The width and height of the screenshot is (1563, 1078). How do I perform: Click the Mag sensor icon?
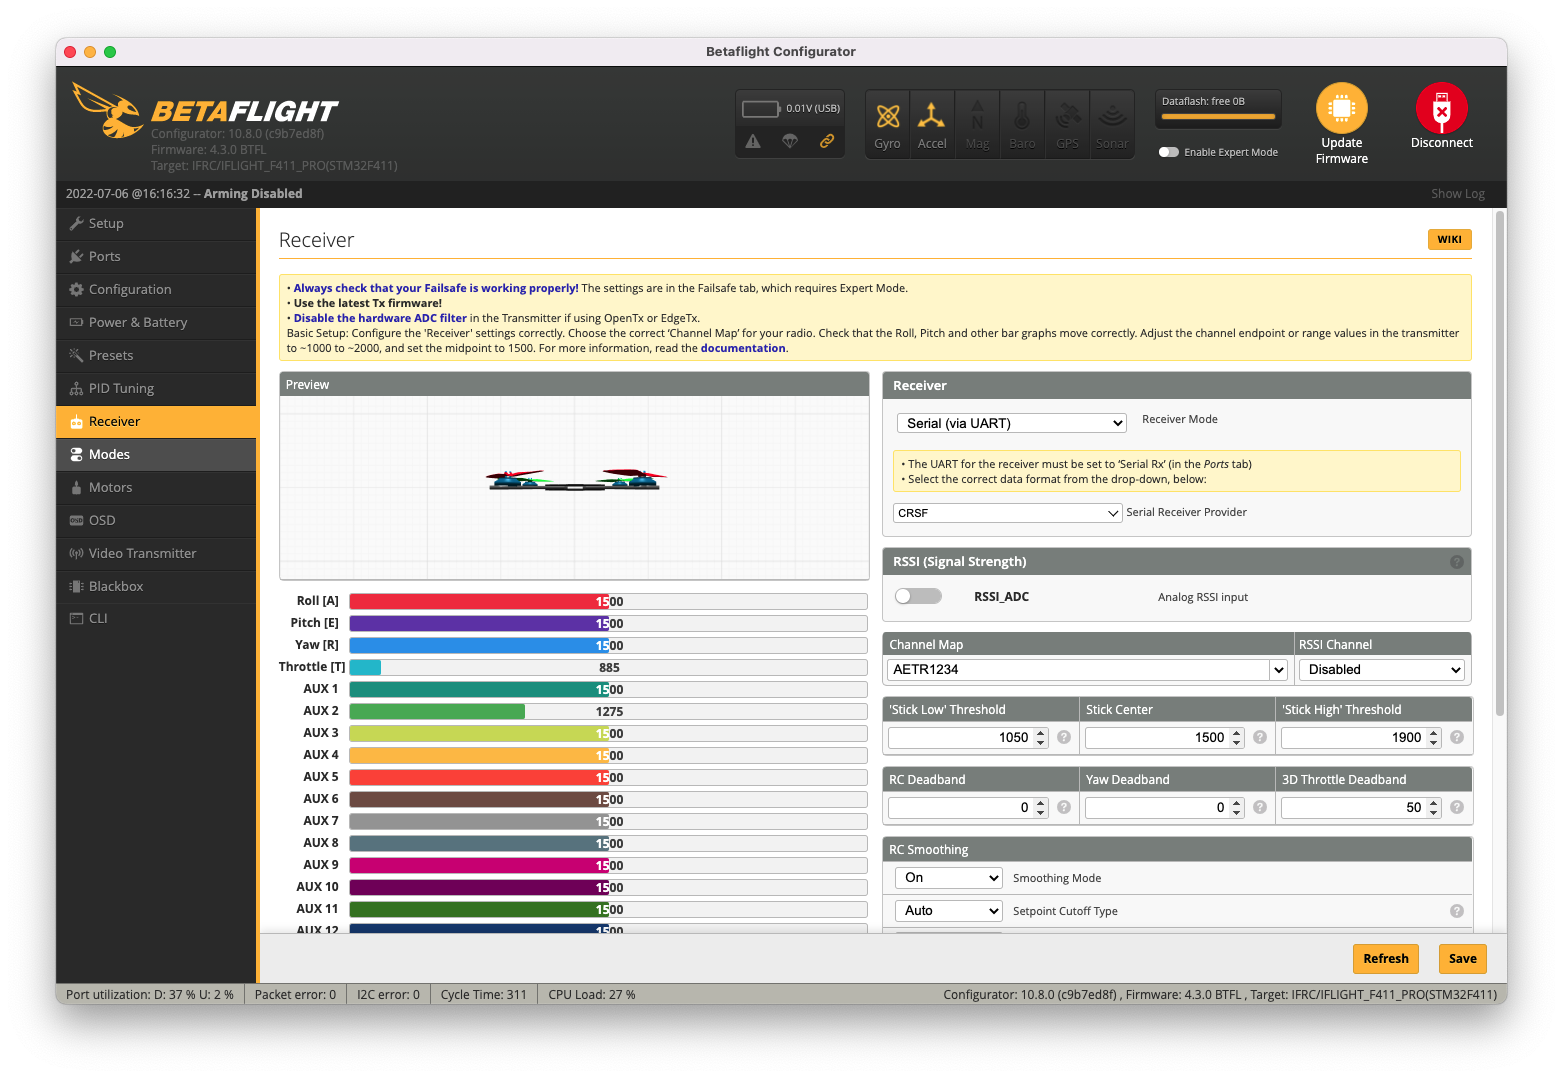tap(977, 123)
